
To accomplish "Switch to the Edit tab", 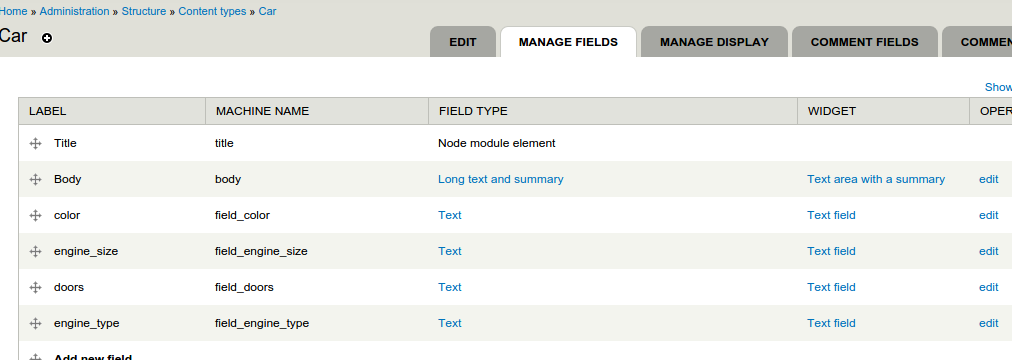I will (x=463, y=42).
